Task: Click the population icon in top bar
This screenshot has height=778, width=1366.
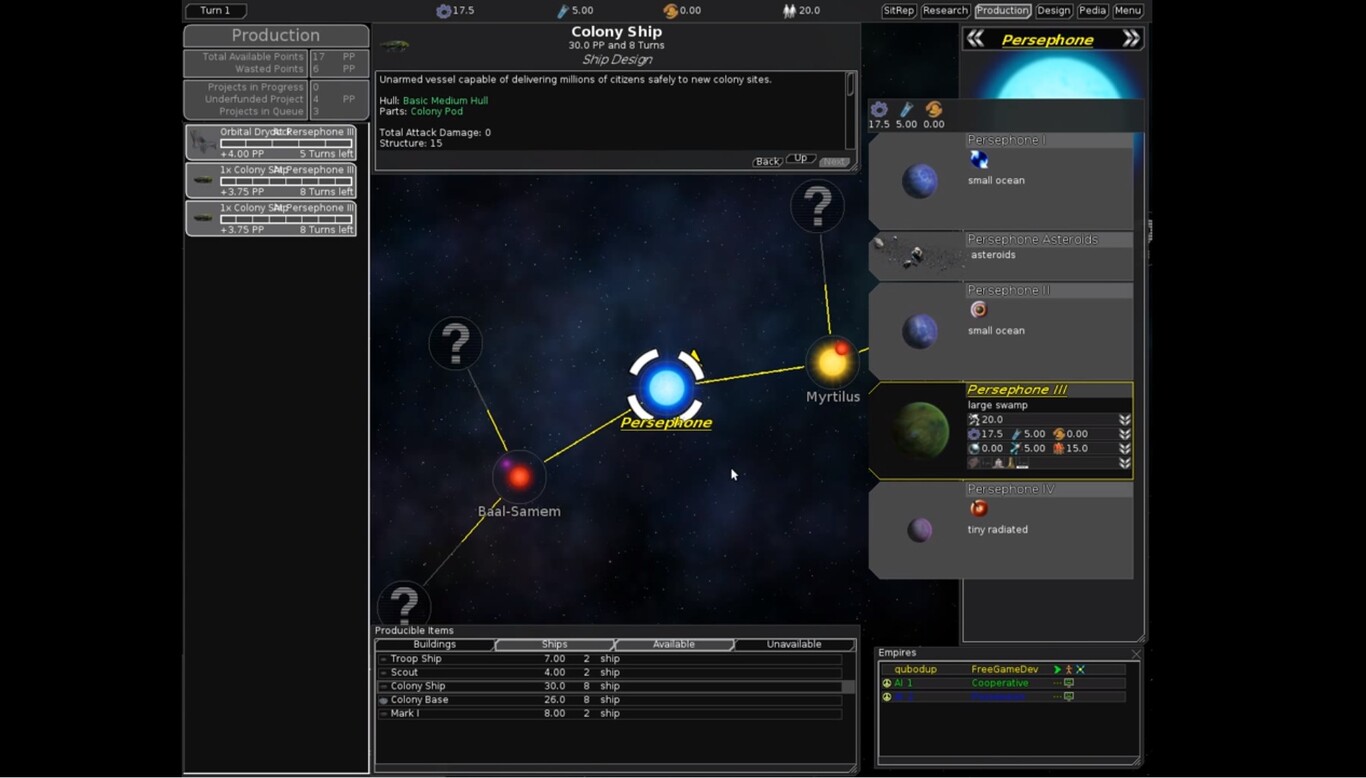Action: tap(789, 11)
